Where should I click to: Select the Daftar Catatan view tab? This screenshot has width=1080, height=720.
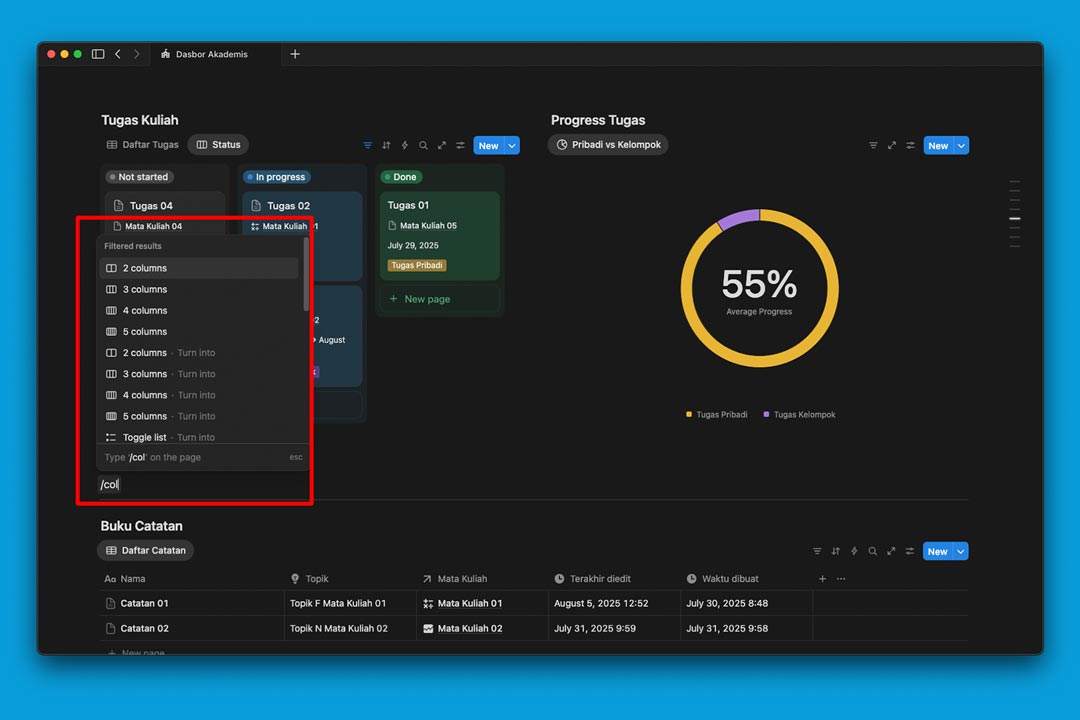point(145,551)
